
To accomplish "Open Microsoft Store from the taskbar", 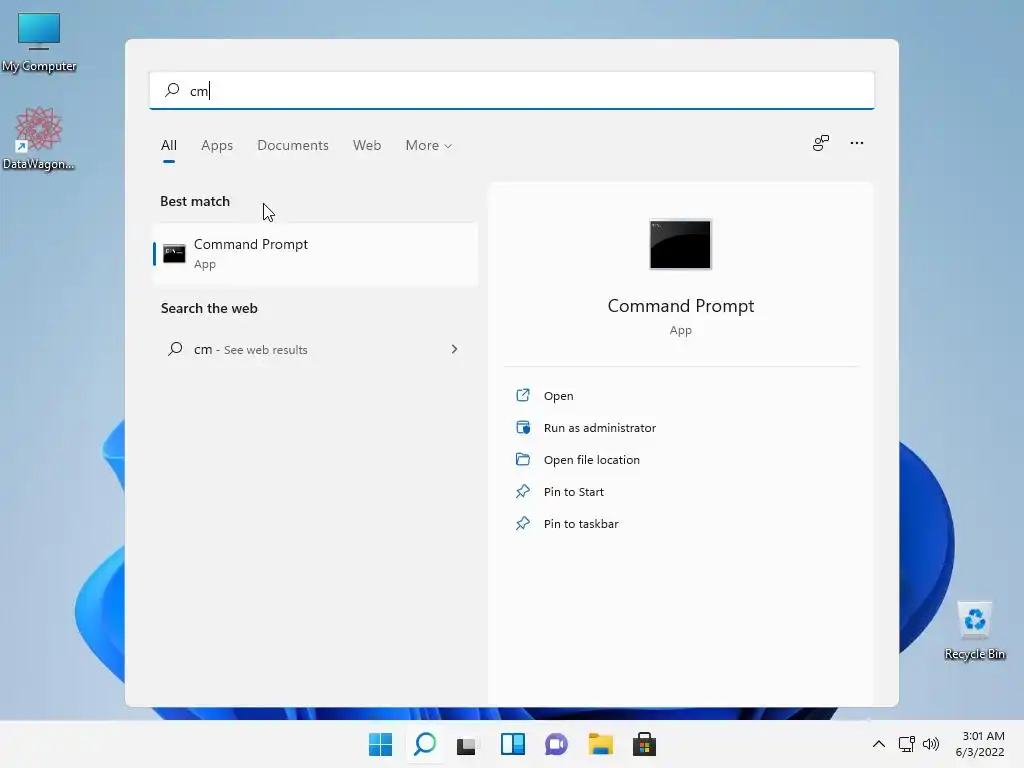I will tap(644, 744).
